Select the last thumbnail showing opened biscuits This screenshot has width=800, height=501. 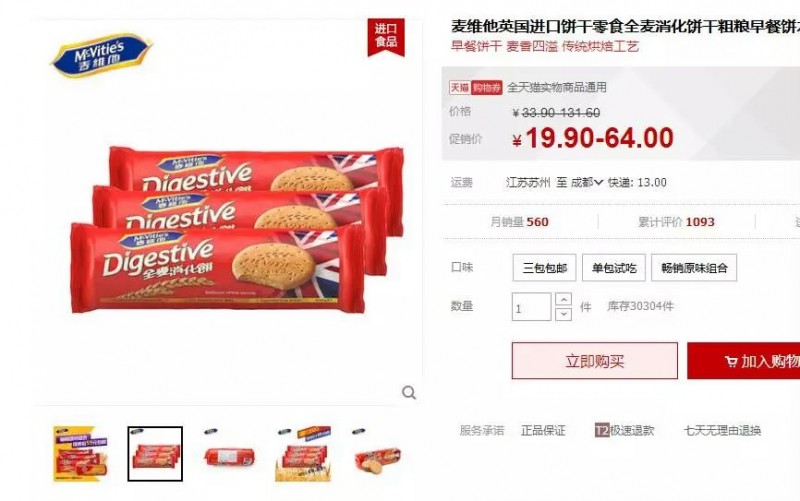point(378,454)
